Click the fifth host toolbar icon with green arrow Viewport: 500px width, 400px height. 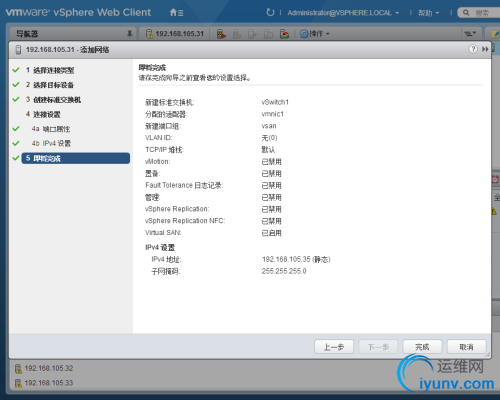click(x=284, y=34)
